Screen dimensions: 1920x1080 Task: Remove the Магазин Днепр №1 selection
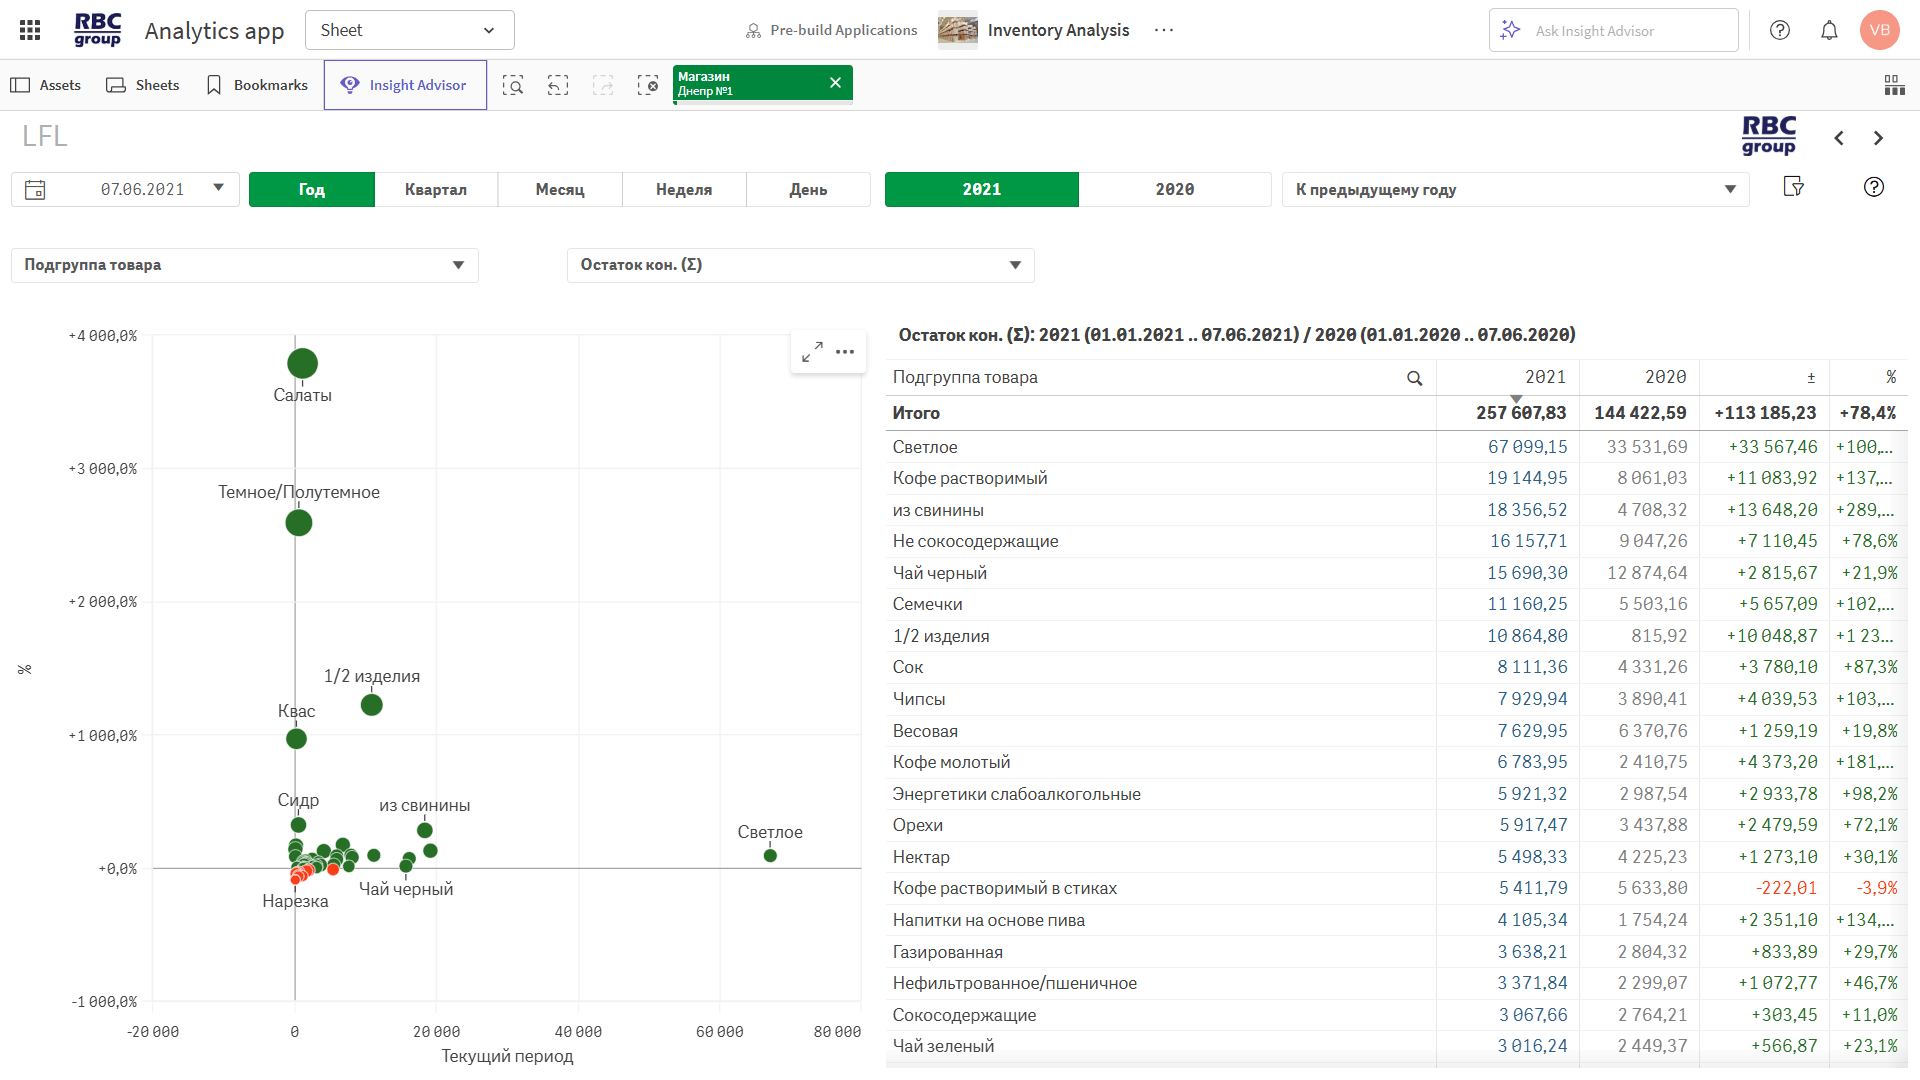click(836, 83)
